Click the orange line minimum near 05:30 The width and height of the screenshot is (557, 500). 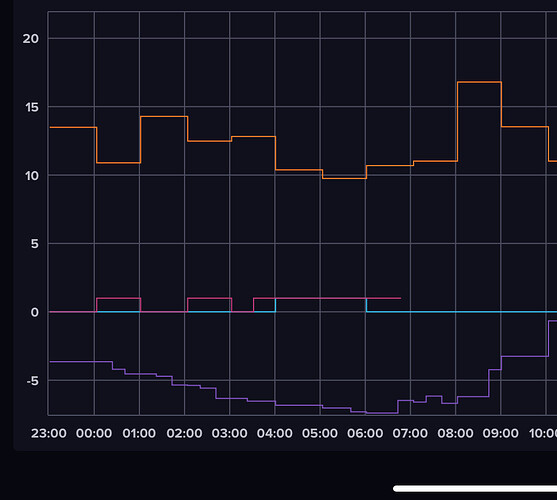pyautogui.click(x=344, y=178)
